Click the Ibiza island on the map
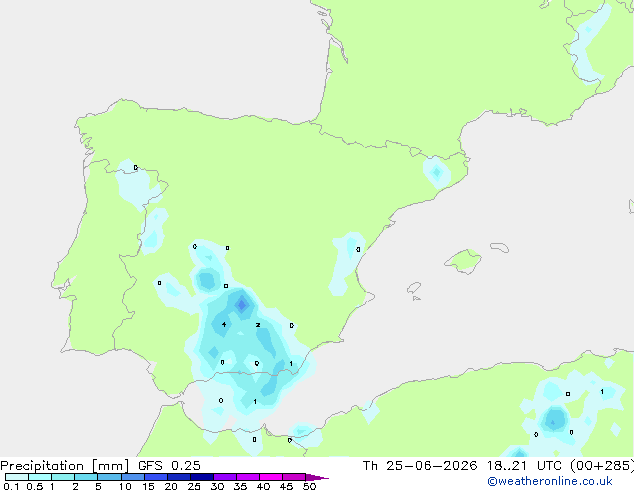 [x=414, y=288]
